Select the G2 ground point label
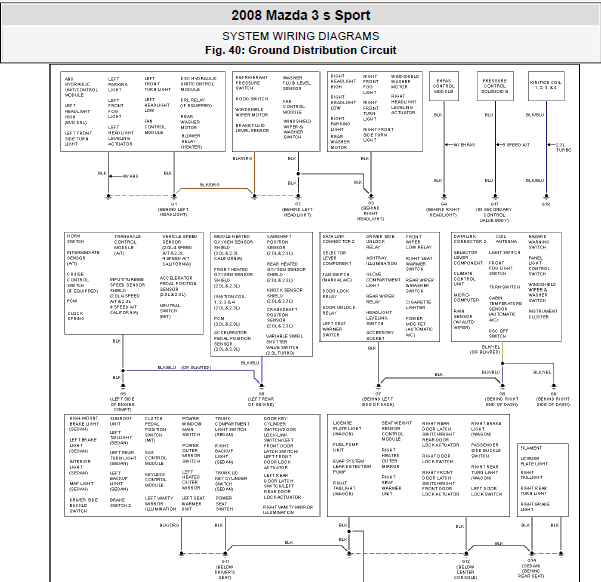The height and width of the screenshot is (582, 601). (297, 209)
